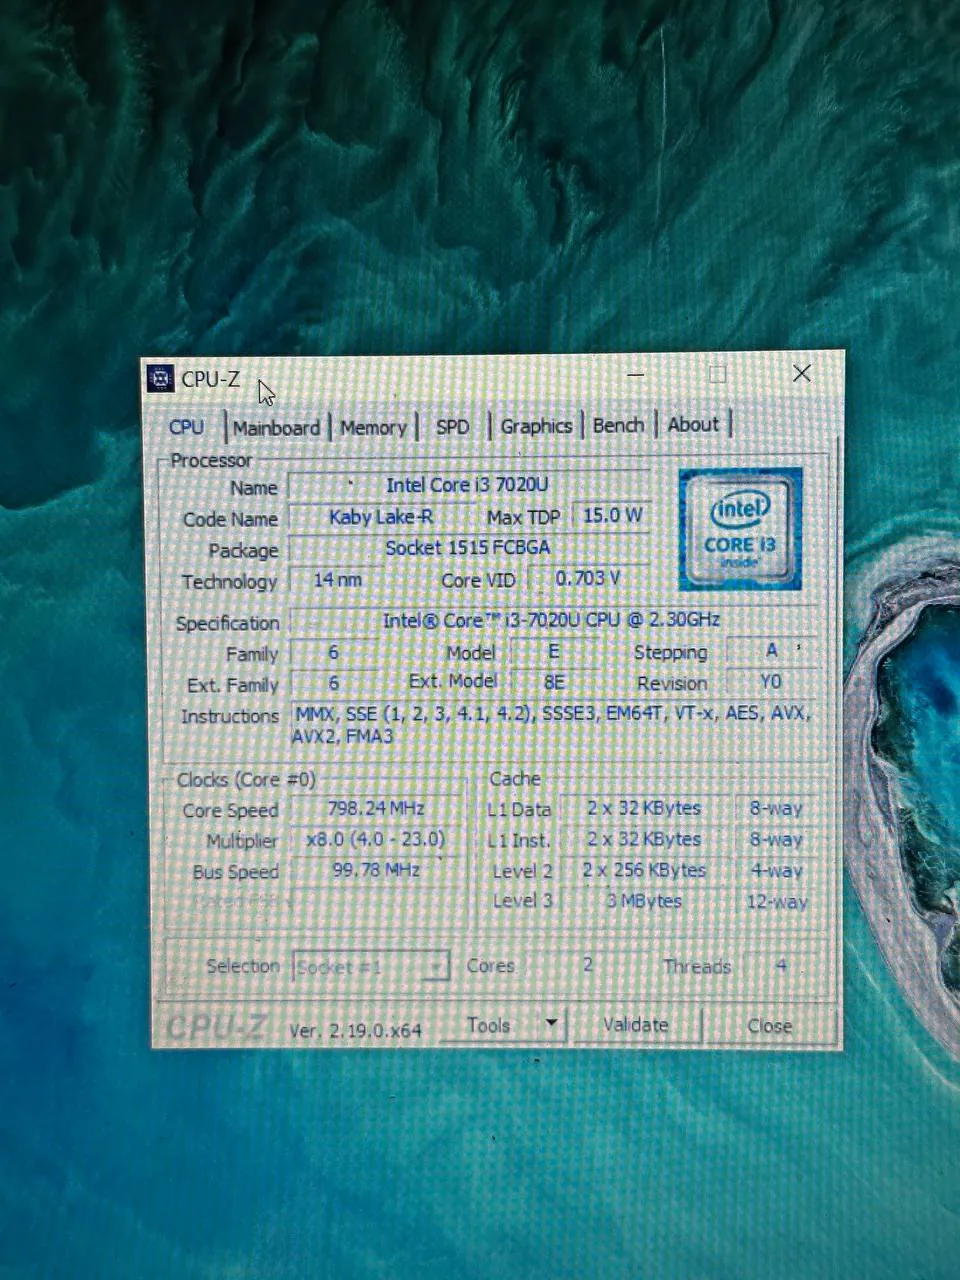The image size is (960, 1280).
Task: Click the Instructions list field
Action: (x=552, y=725)
